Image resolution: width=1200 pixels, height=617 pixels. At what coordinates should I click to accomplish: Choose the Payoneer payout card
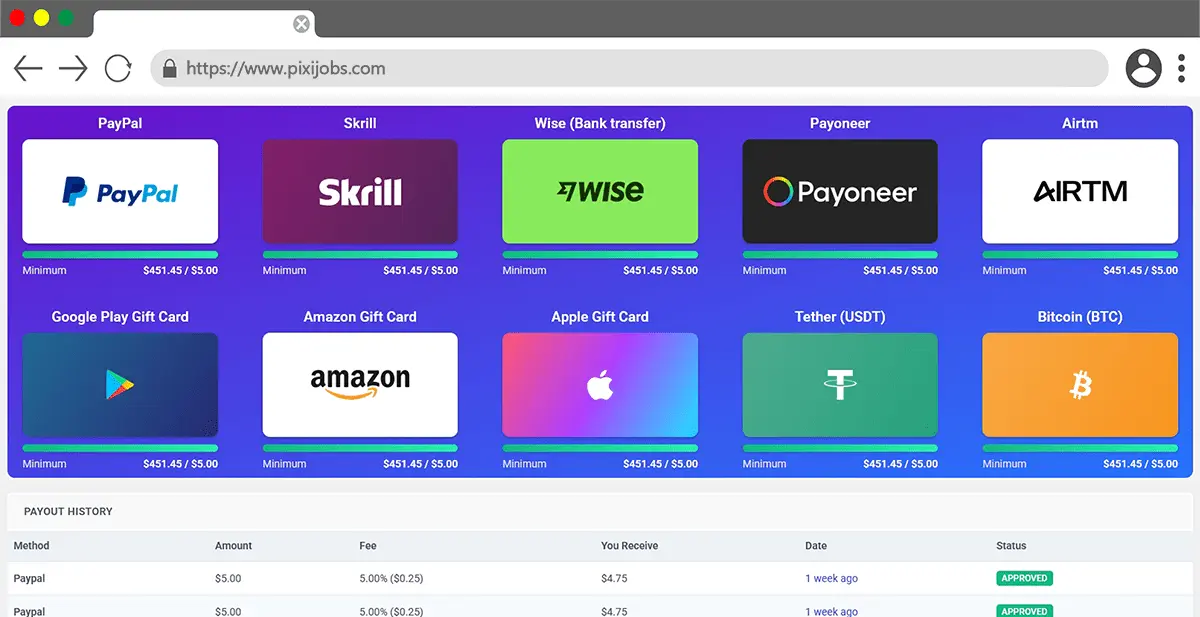840,191
